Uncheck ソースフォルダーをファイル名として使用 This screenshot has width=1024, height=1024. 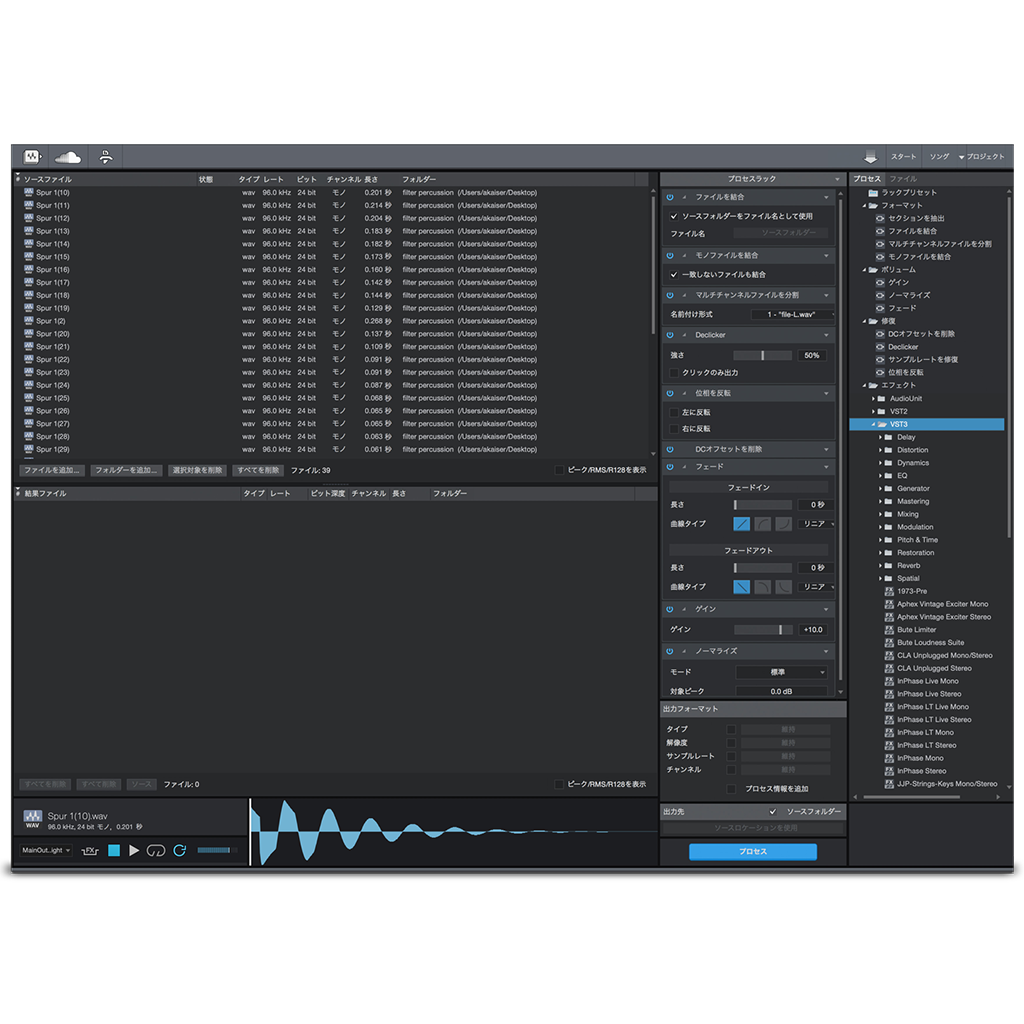(x=673, y=216)
